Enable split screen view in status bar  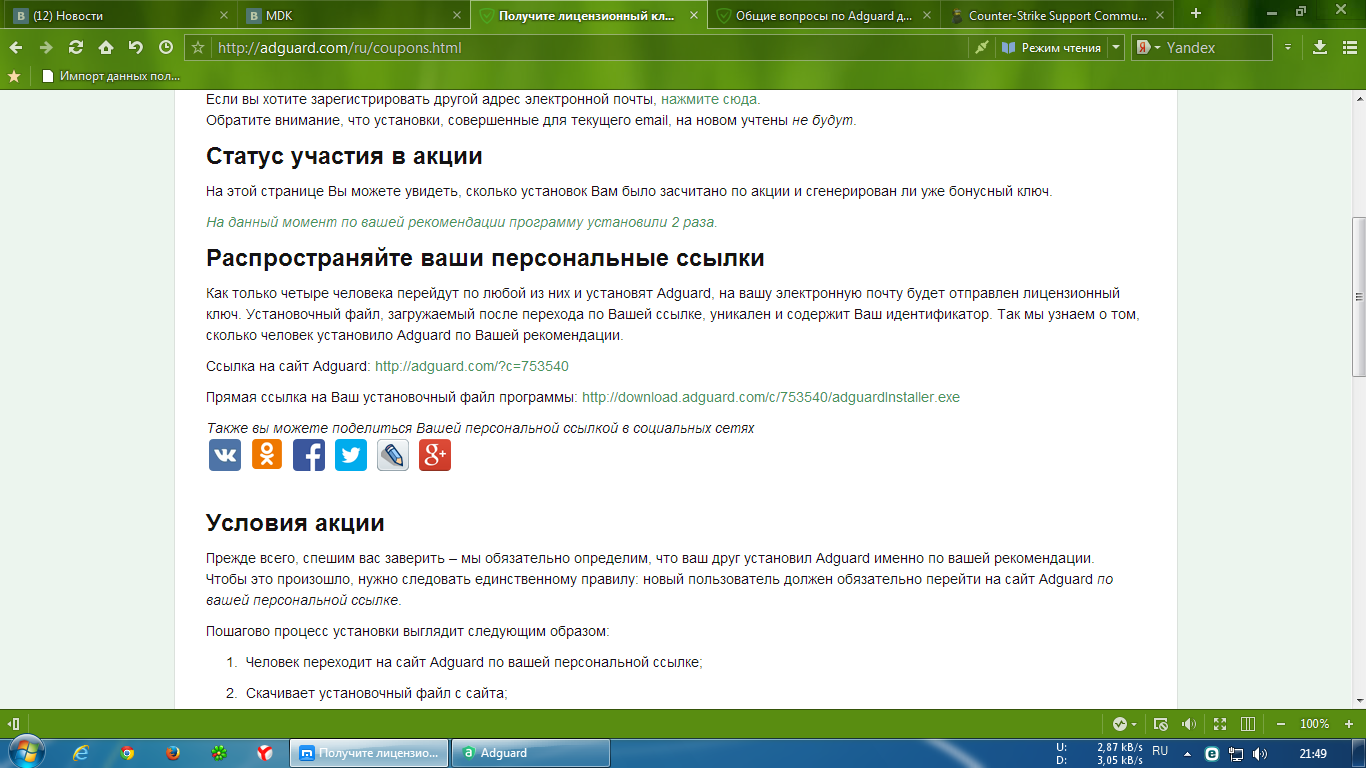click(1249, 723)
